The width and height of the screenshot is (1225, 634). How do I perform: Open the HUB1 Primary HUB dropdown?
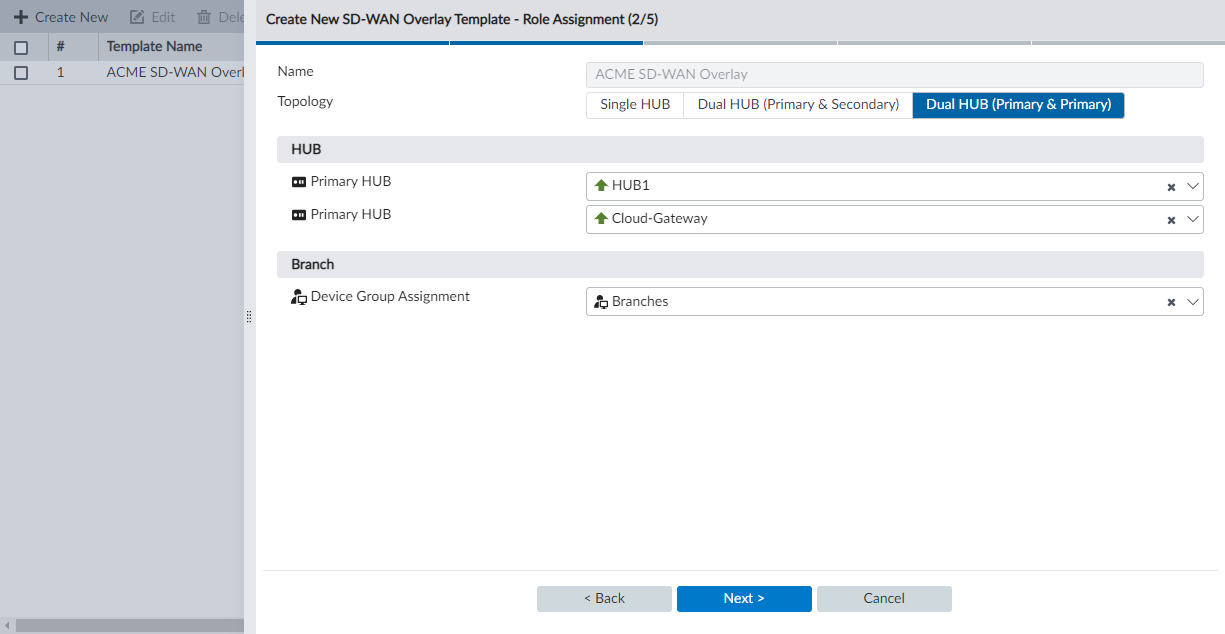1192,185
